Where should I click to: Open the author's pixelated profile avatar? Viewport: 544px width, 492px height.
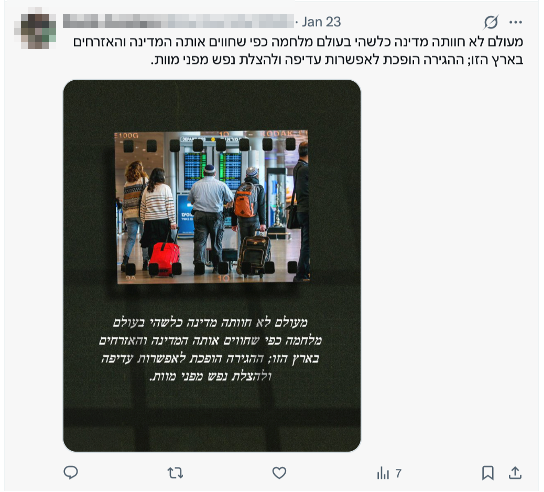coord(38,31)
